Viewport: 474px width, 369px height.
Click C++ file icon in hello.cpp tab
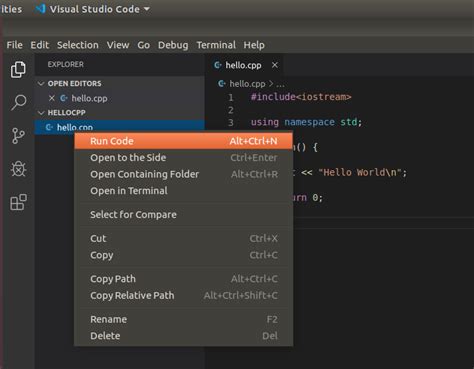tap(218, 65)
